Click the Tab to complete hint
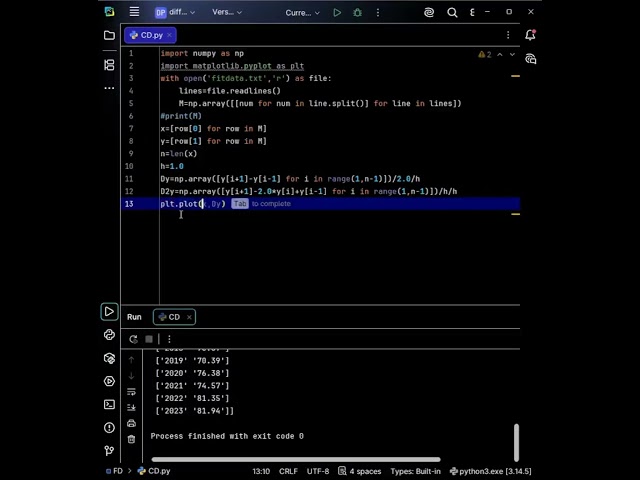The width and height of the screenshot is (640, 480). (261, 204)
